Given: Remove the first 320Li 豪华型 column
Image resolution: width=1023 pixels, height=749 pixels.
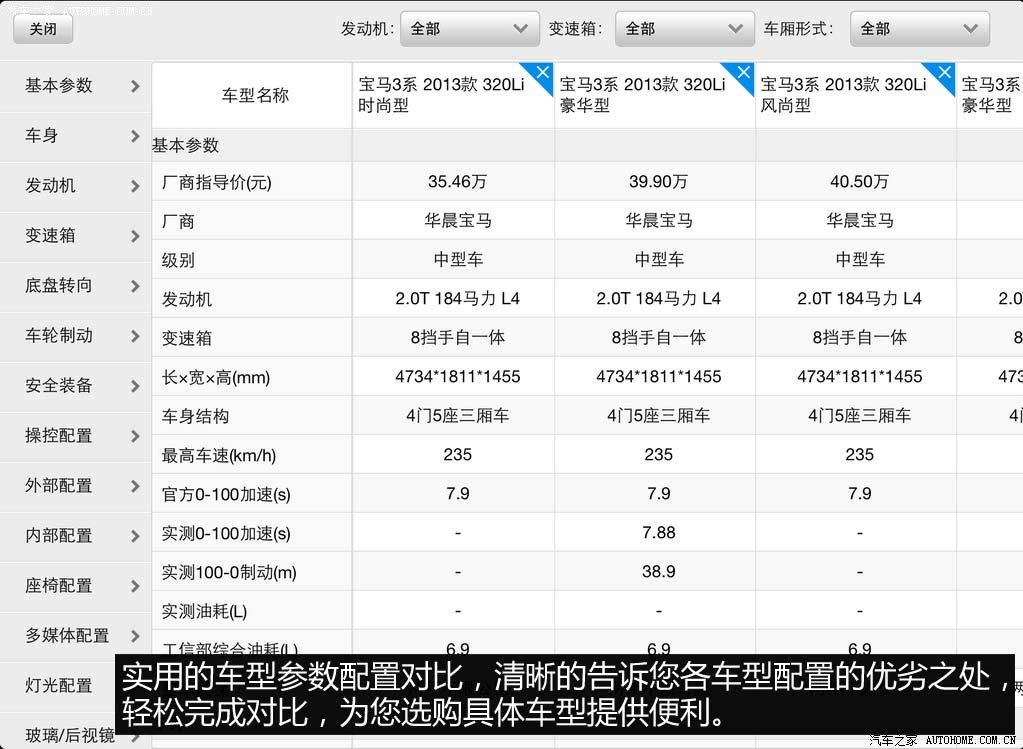Looking at the screenshot, I should (744, 72).
